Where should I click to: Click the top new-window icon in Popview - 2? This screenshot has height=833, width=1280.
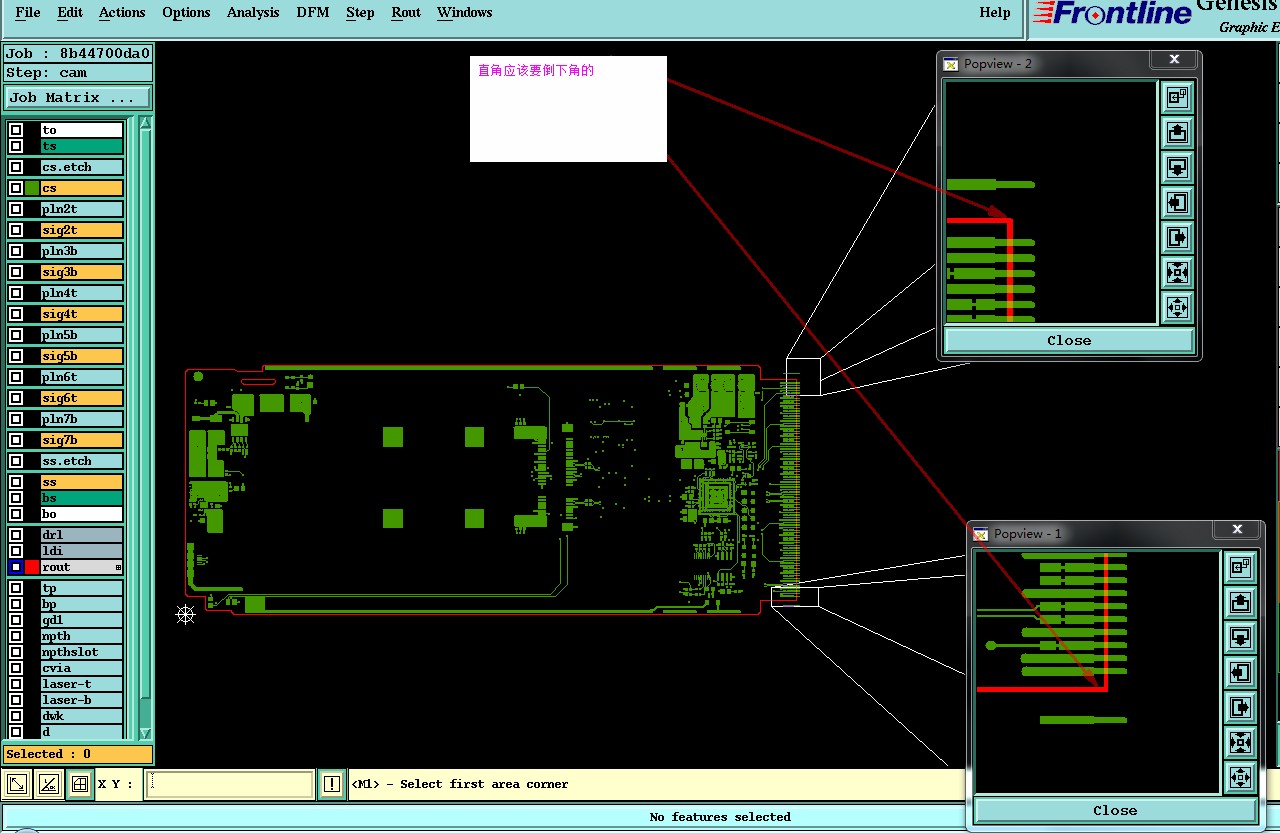tap(1177, 97)
